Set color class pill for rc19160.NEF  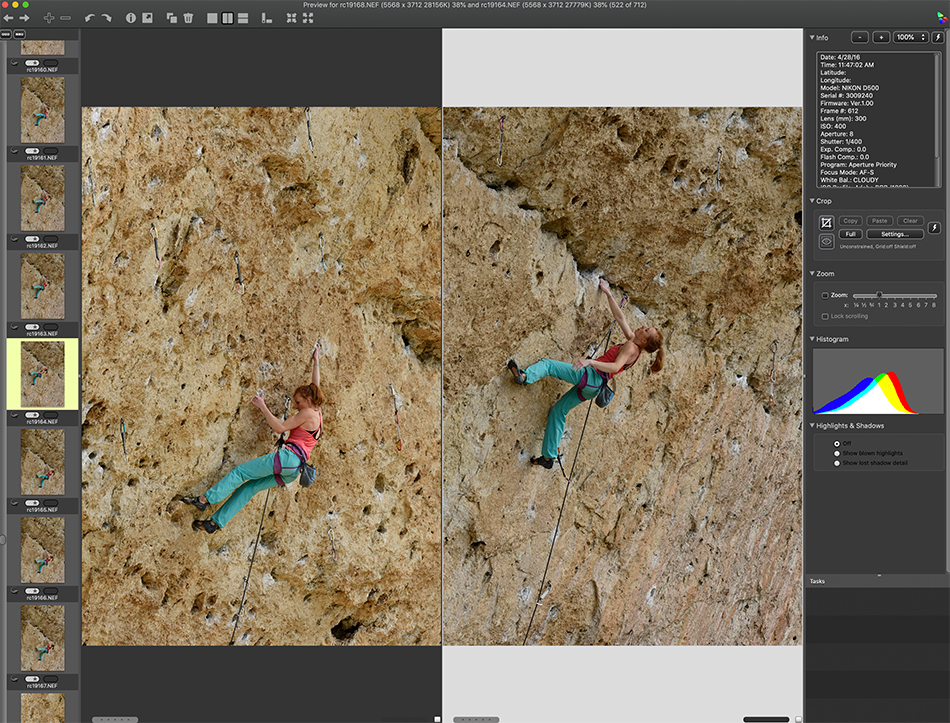click(x=51, y=63)
